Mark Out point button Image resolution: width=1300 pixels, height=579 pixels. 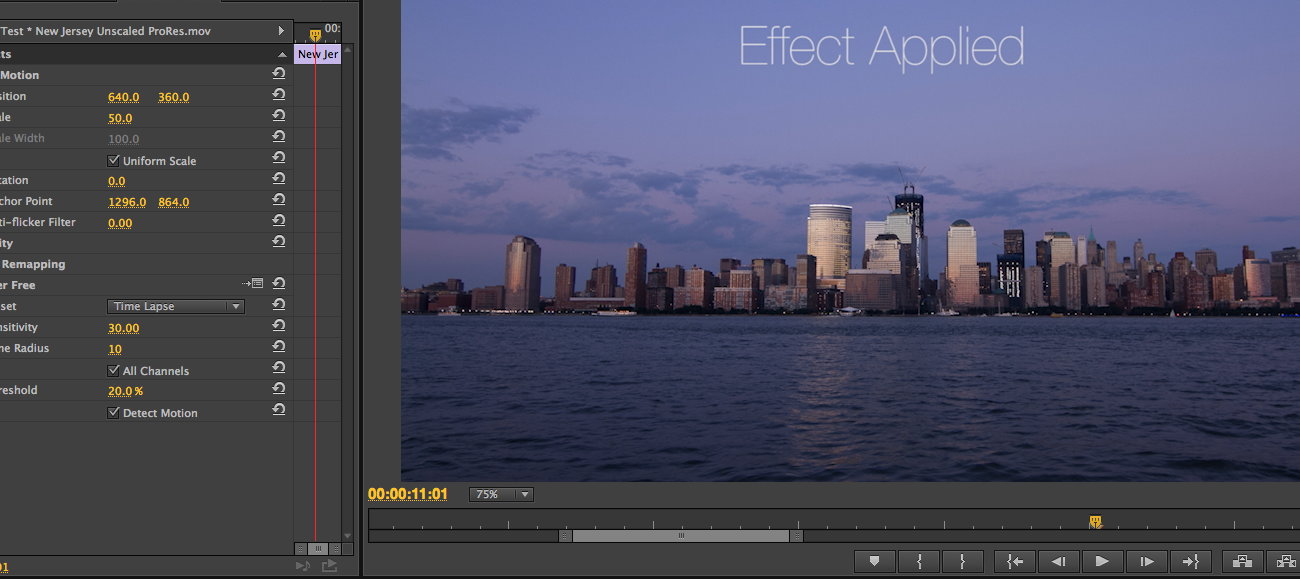tap(962, 562)
